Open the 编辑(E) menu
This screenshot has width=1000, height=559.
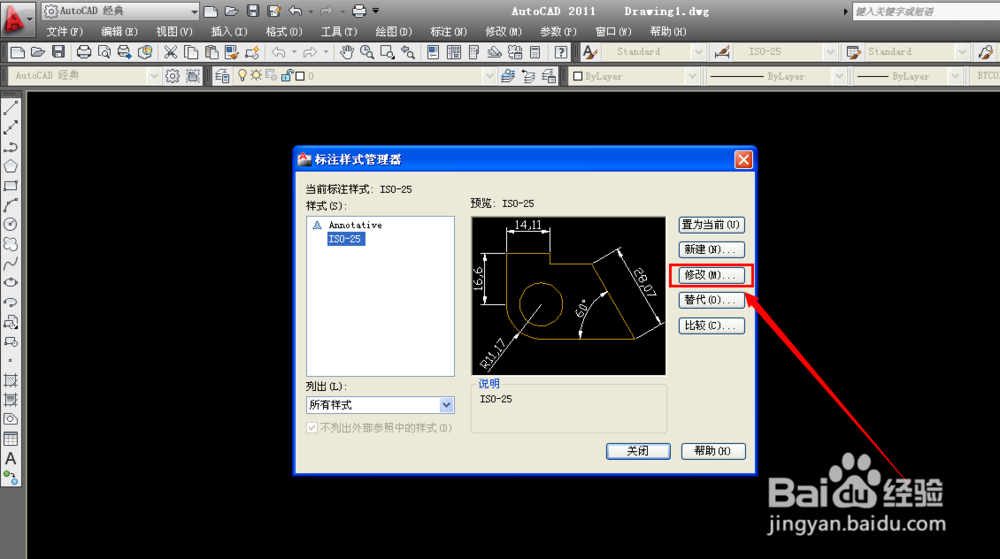click(x=119, y=31)
